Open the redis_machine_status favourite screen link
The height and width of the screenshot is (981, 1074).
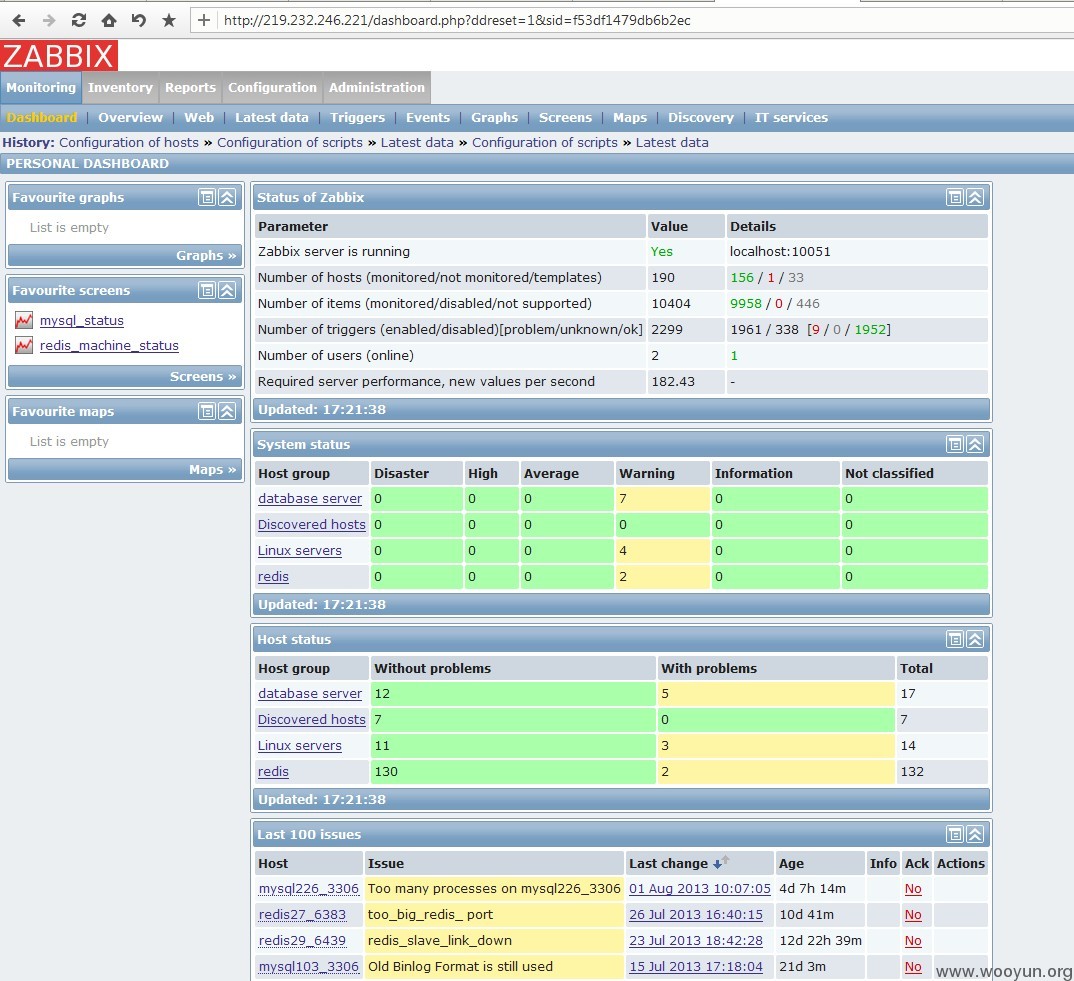tap(109, 345)
